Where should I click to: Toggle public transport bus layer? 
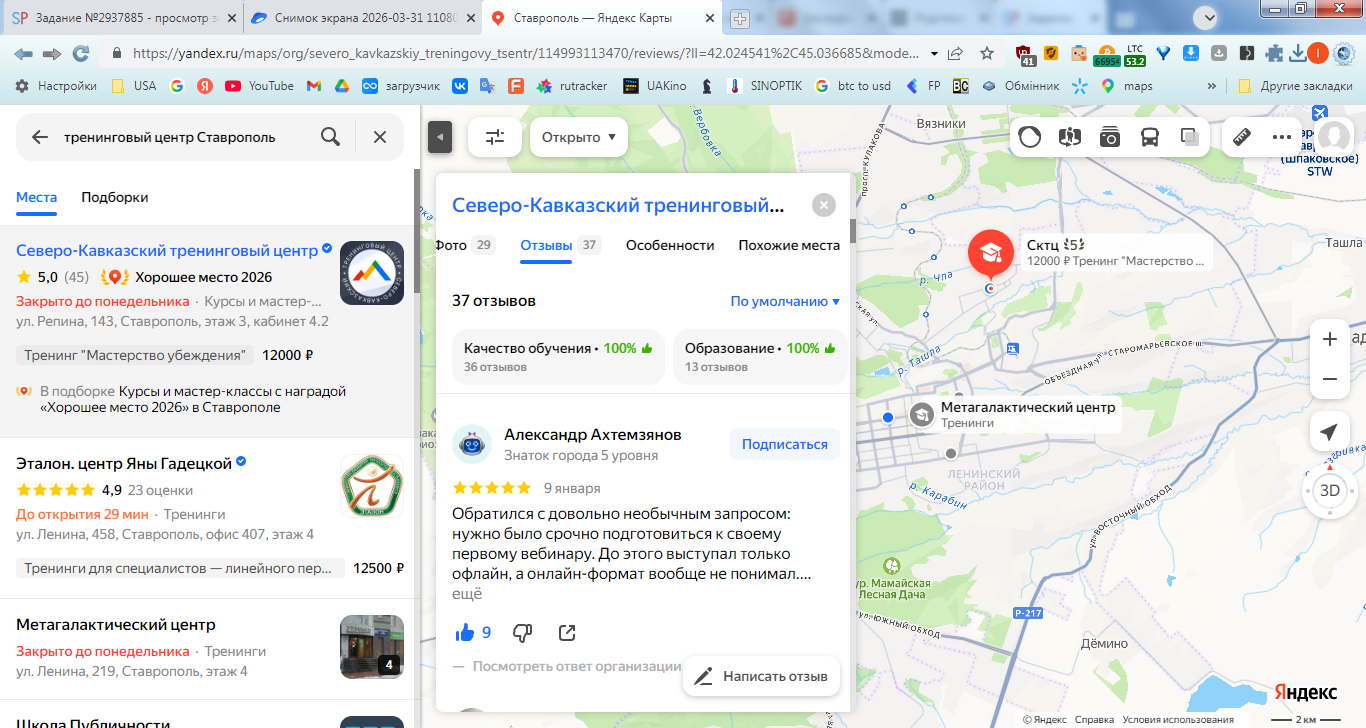tap(1150, 137)
